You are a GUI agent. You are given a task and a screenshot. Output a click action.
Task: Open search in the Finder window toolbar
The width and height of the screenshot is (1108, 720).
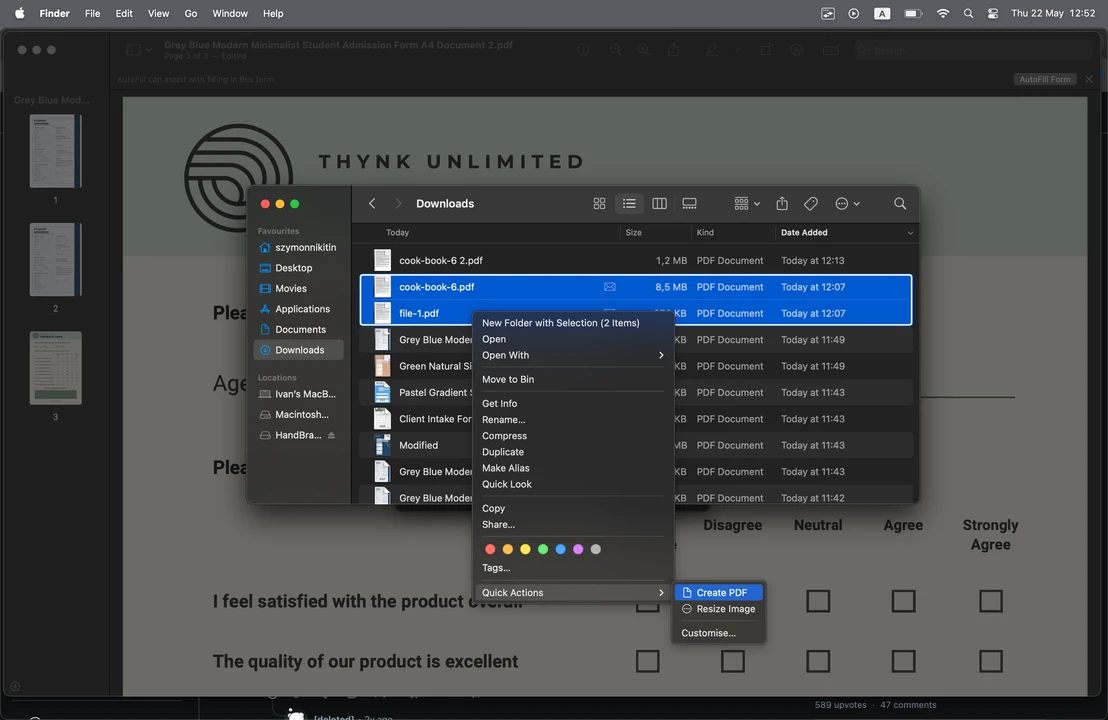point(900,203)
